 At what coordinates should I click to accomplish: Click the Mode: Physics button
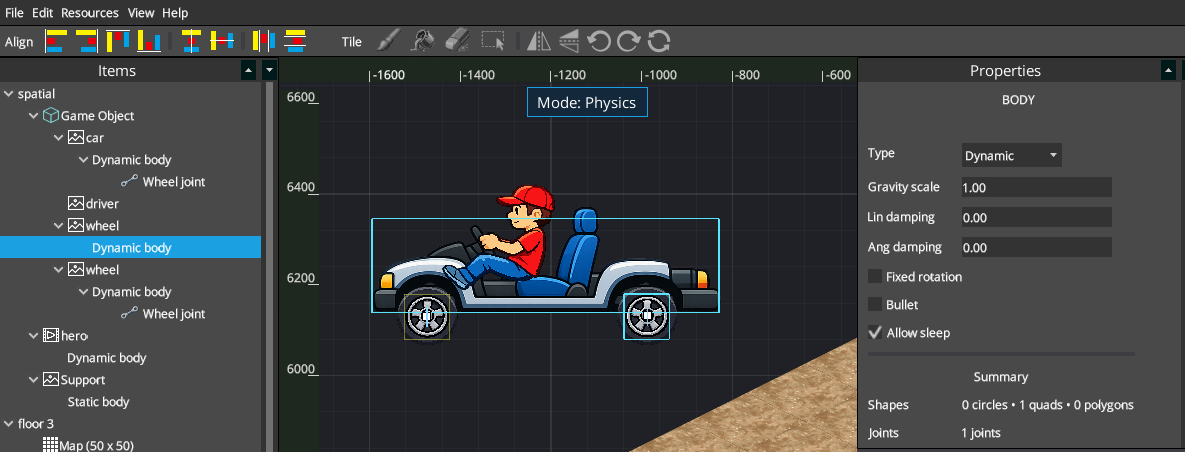coord(587,102)
